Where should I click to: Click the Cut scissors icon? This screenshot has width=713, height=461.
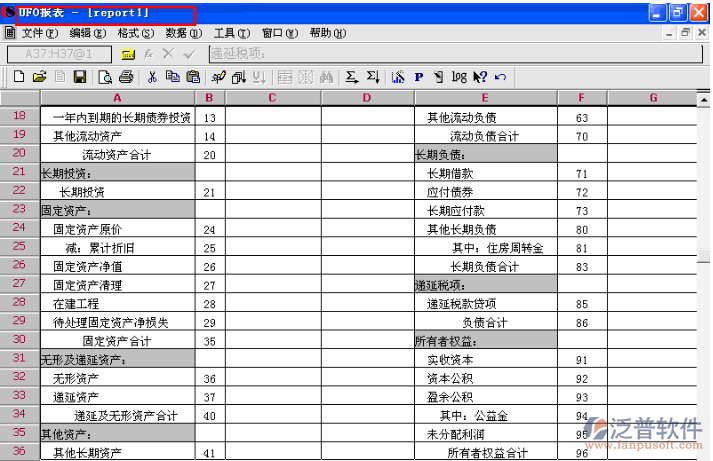click(x=152, y=76)
